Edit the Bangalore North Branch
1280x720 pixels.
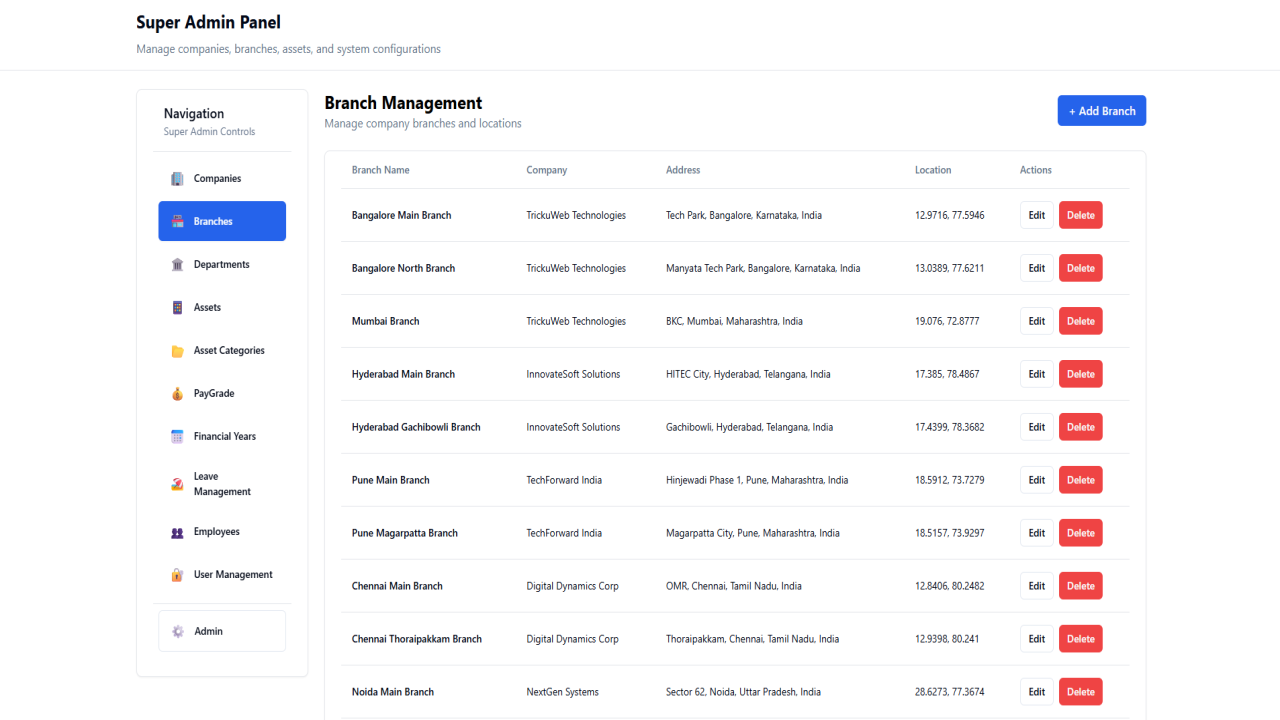pos(1037,268)
